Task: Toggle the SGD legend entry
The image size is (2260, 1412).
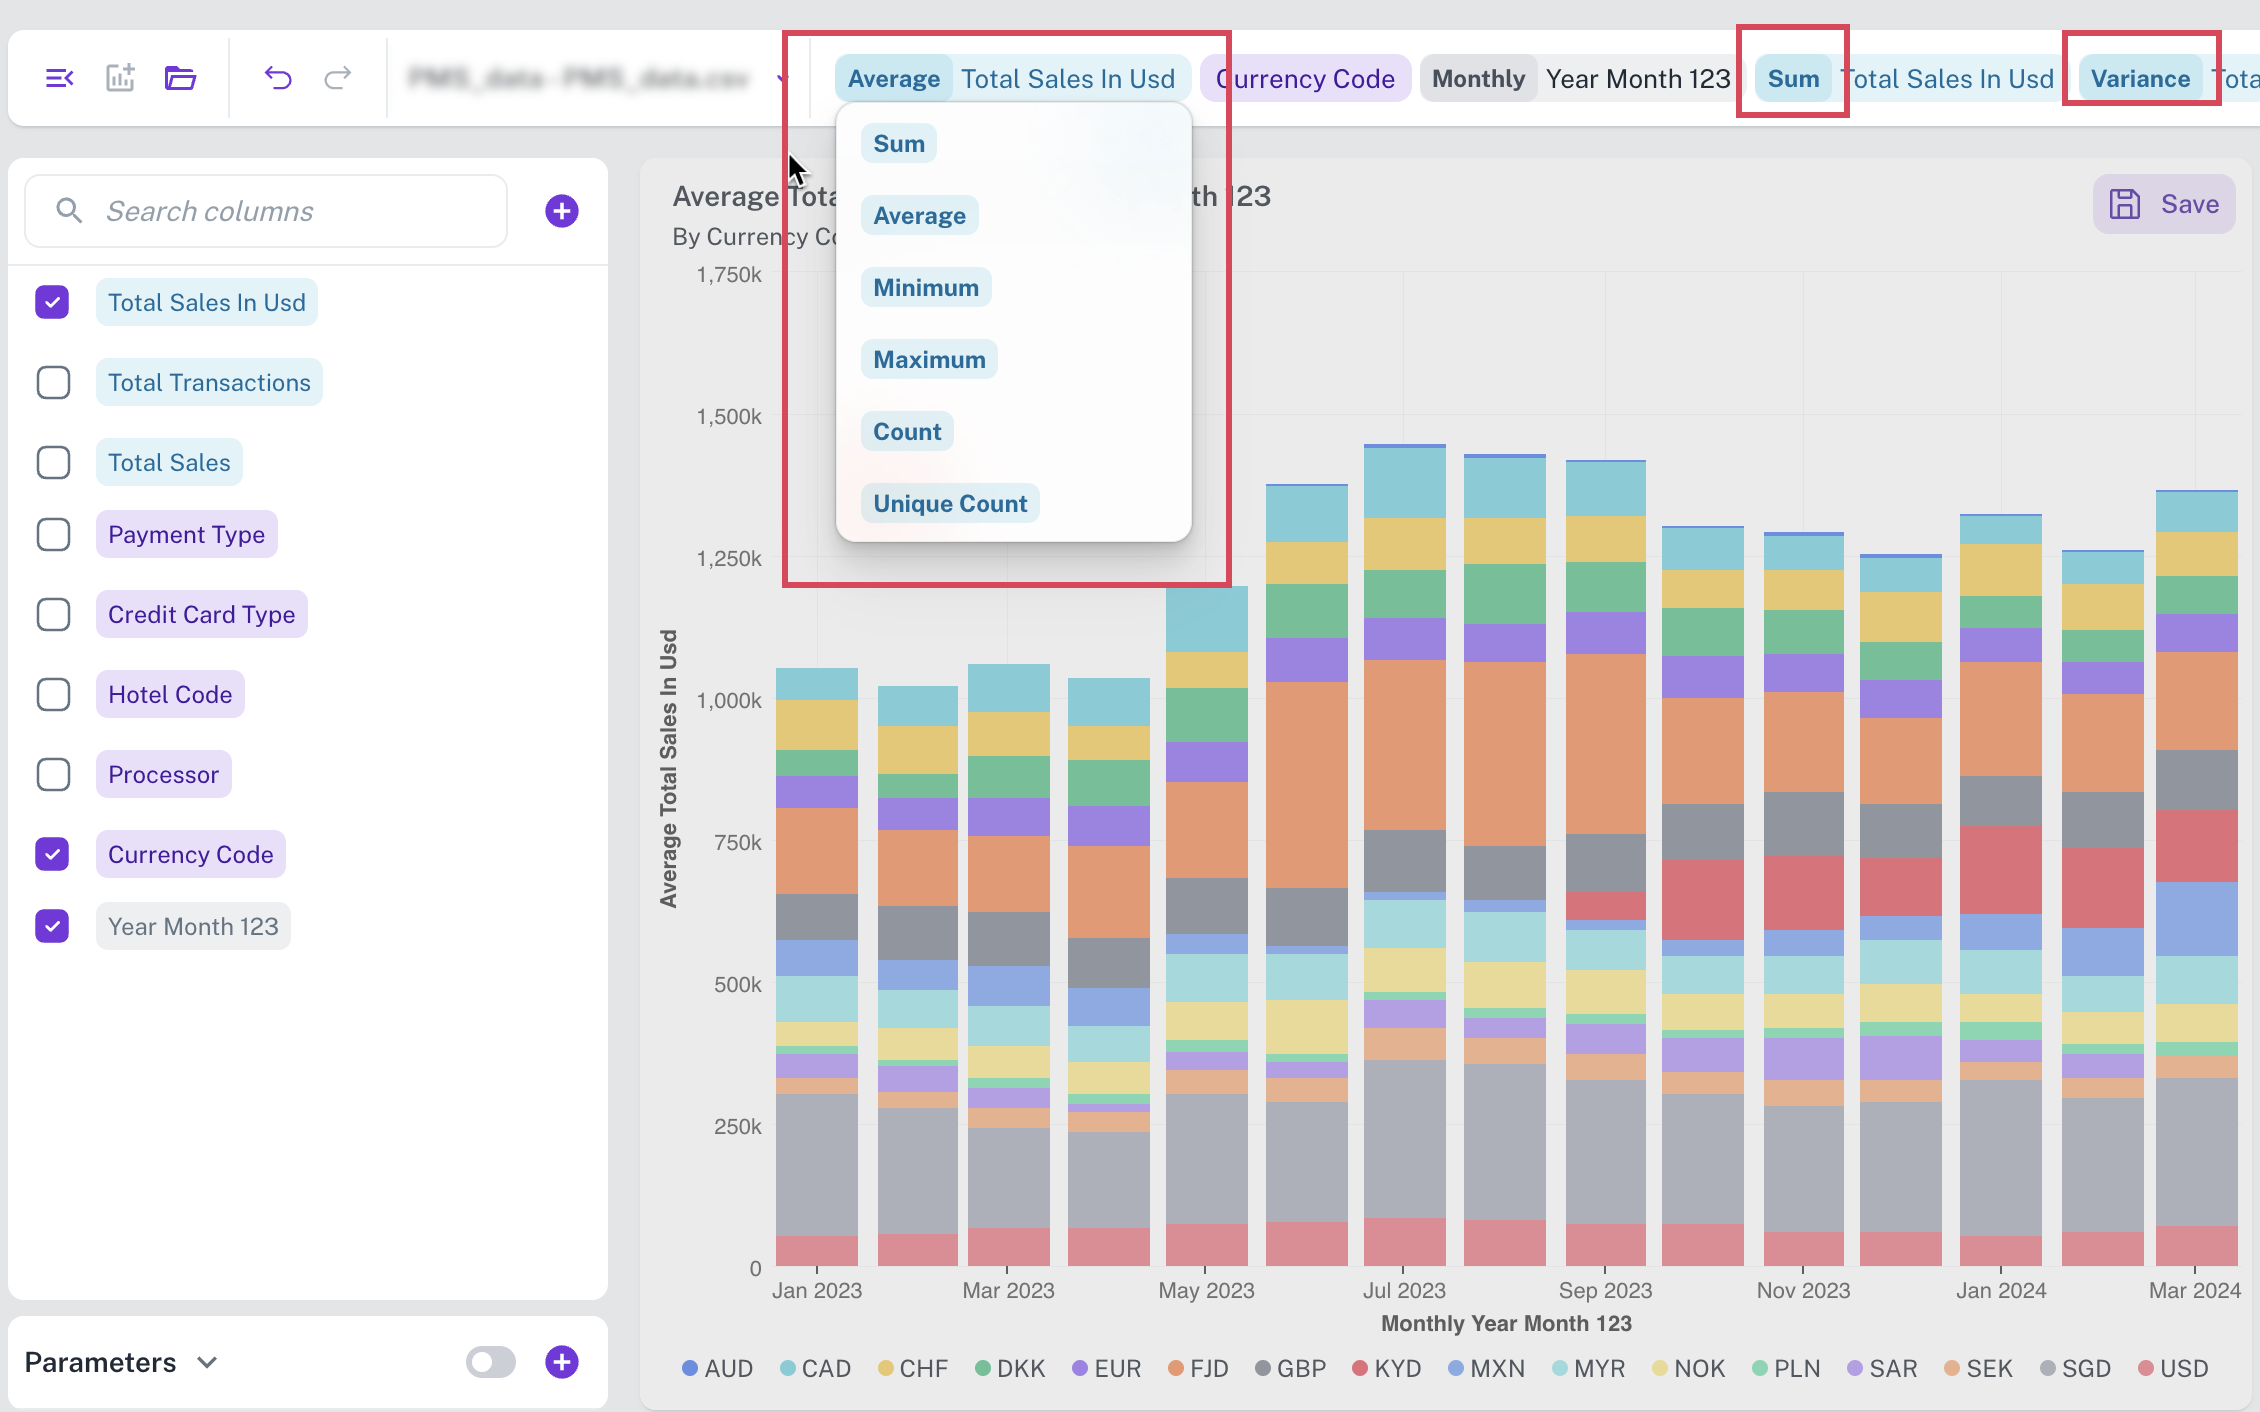Action: click(2075, 1368)
